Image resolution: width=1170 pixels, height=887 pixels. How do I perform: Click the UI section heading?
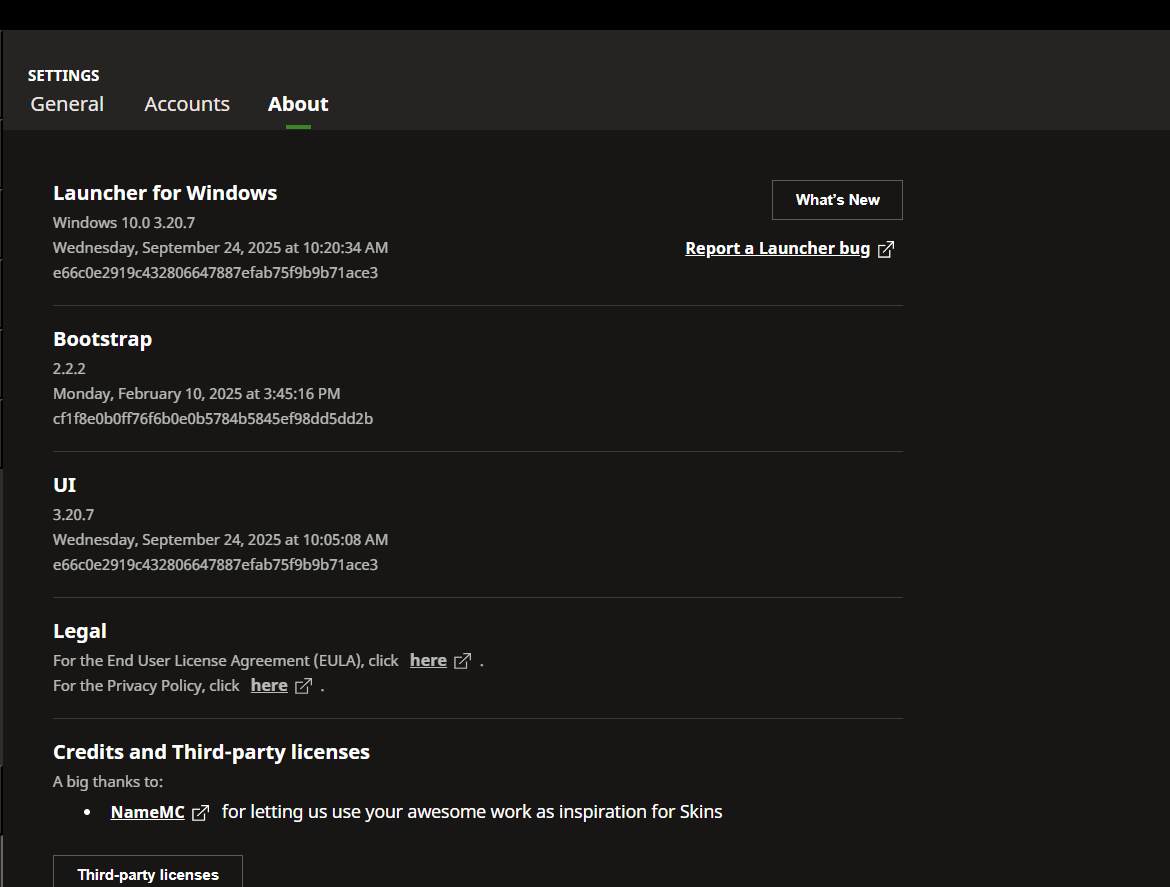[64, 485]
